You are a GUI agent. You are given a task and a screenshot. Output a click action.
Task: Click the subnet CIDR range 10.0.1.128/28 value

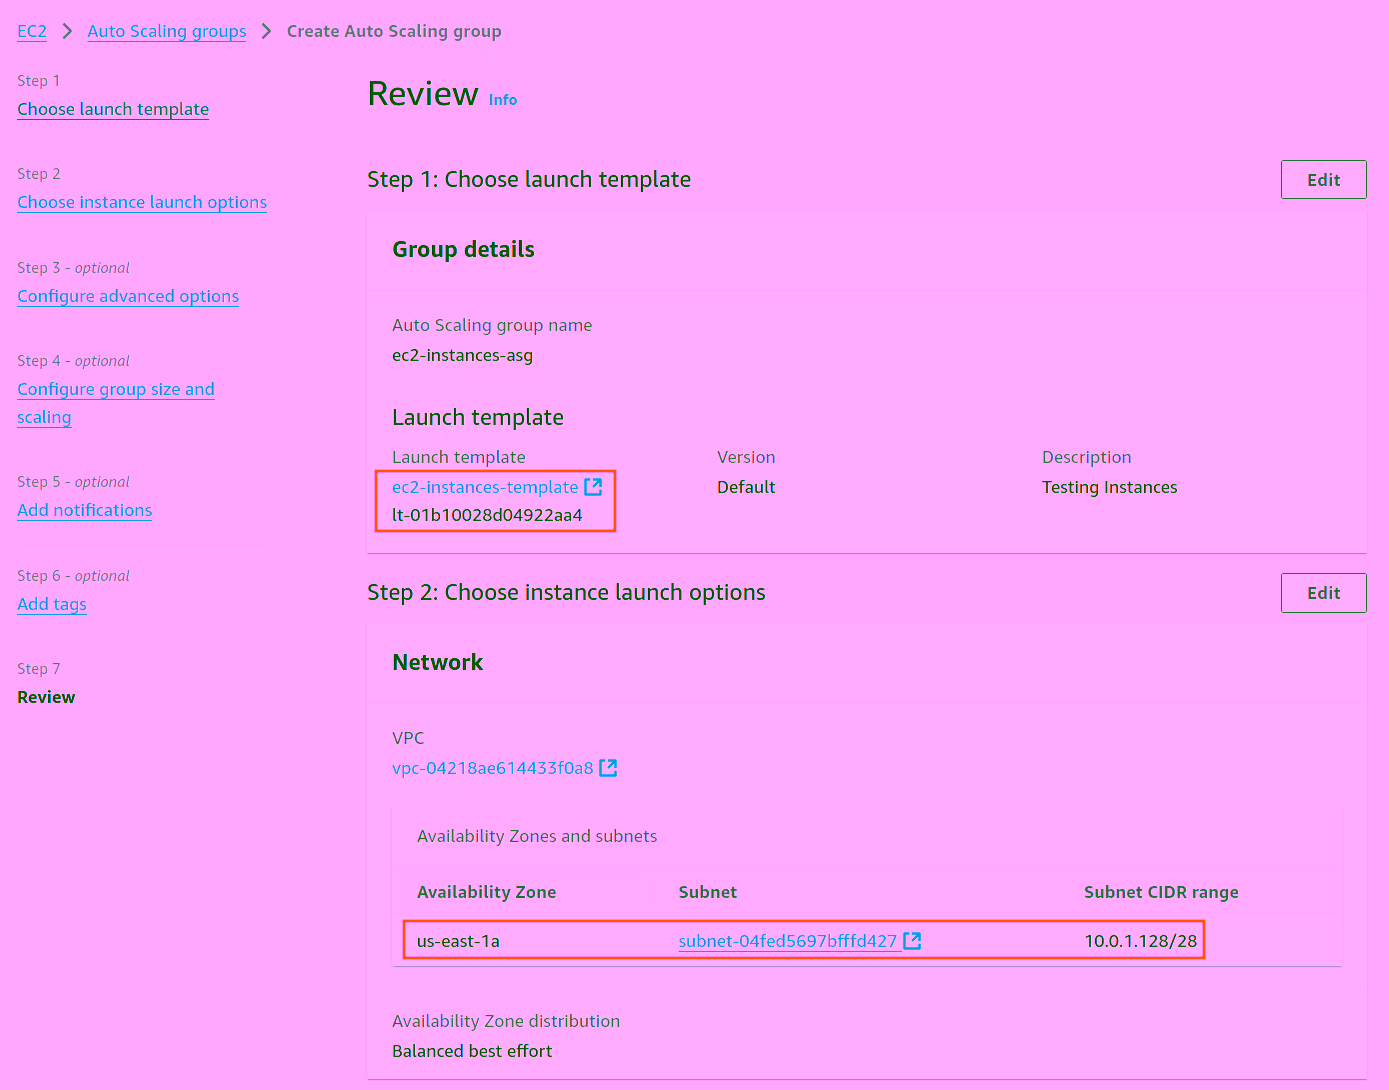(x=1141, y=940)
